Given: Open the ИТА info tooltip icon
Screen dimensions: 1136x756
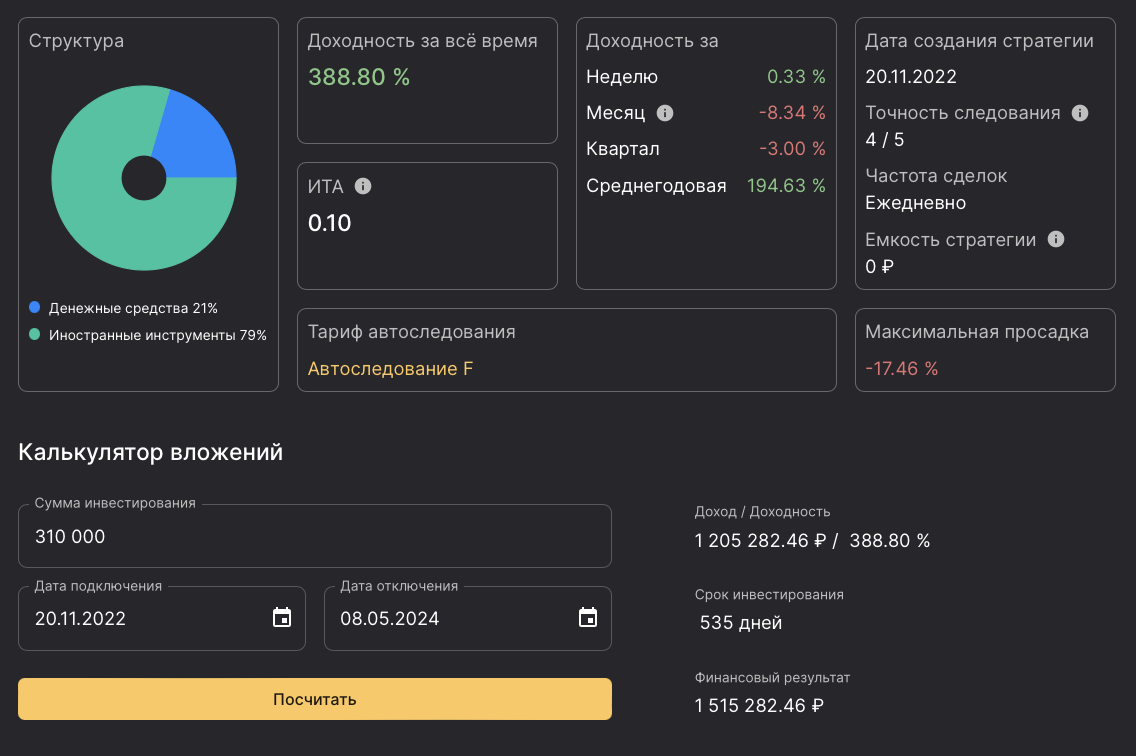Looking at the screenshot, I should tap(363, 186).
